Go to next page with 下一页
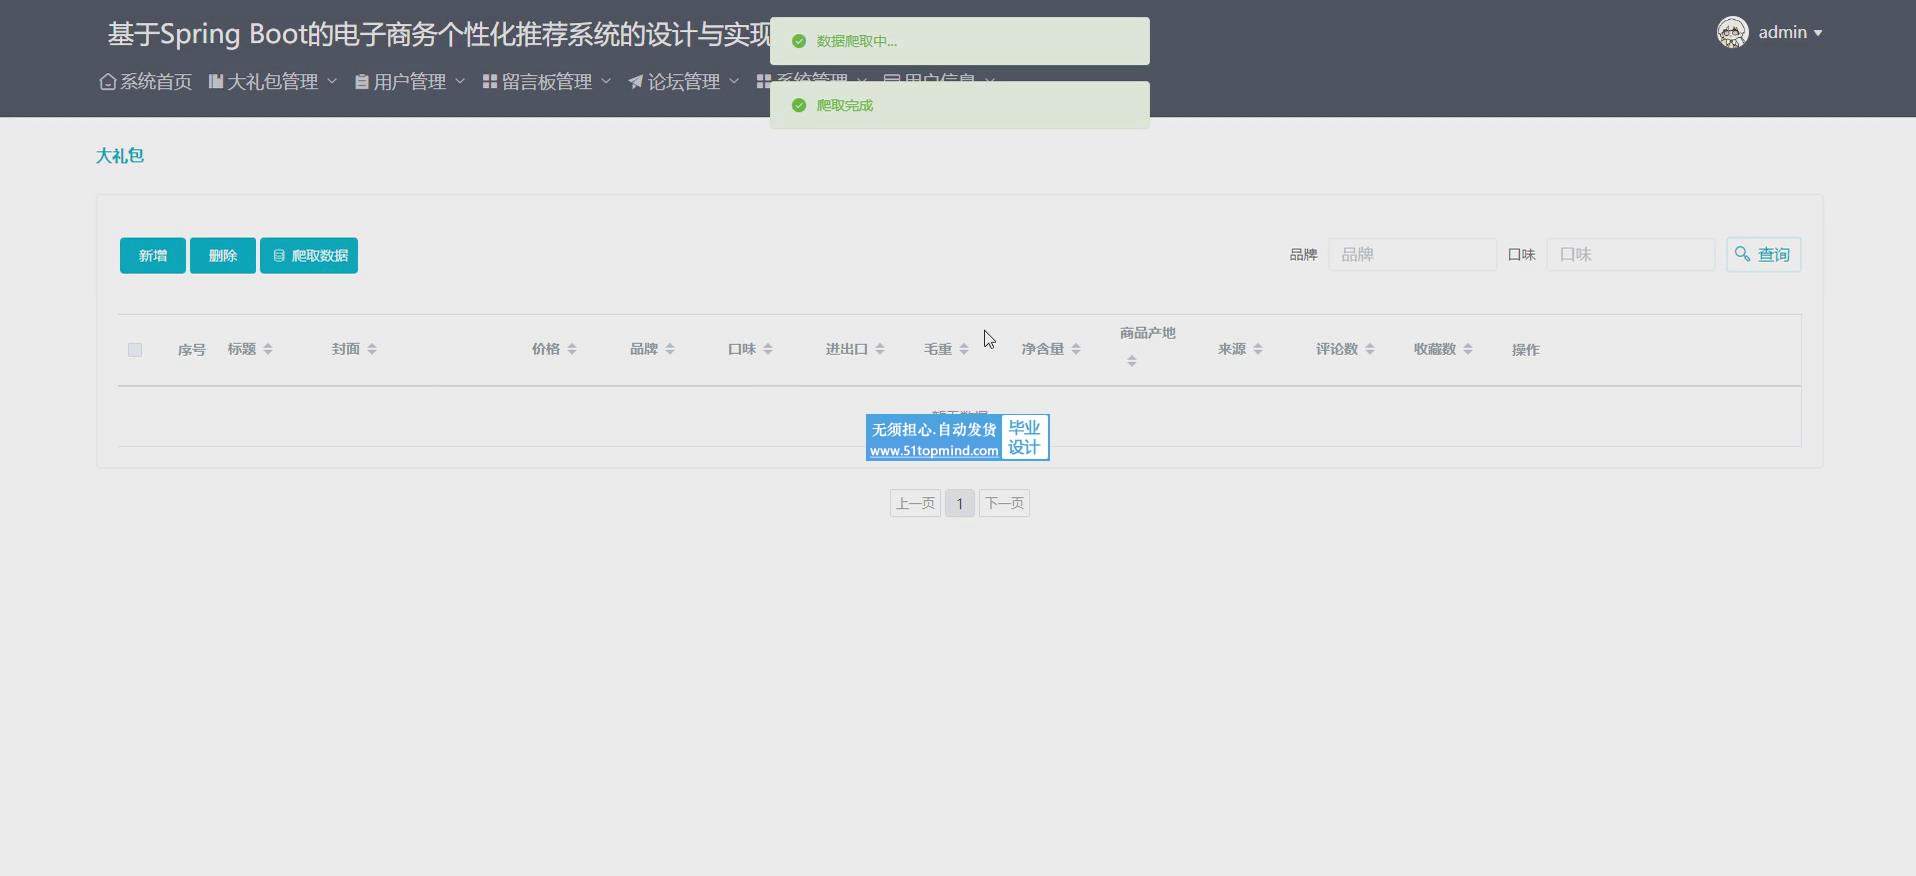1916x876 pixels. tap(1004, 503)
